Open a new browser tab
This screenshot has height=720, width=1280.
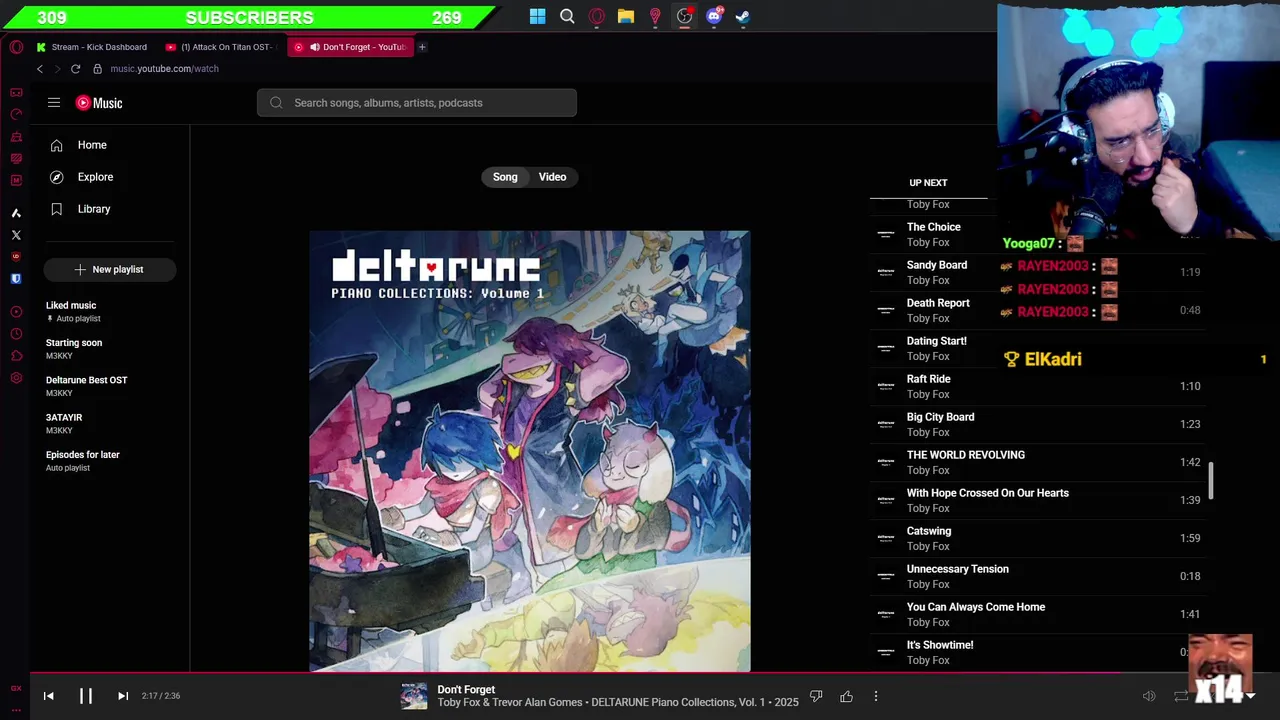tap(422, 47)
